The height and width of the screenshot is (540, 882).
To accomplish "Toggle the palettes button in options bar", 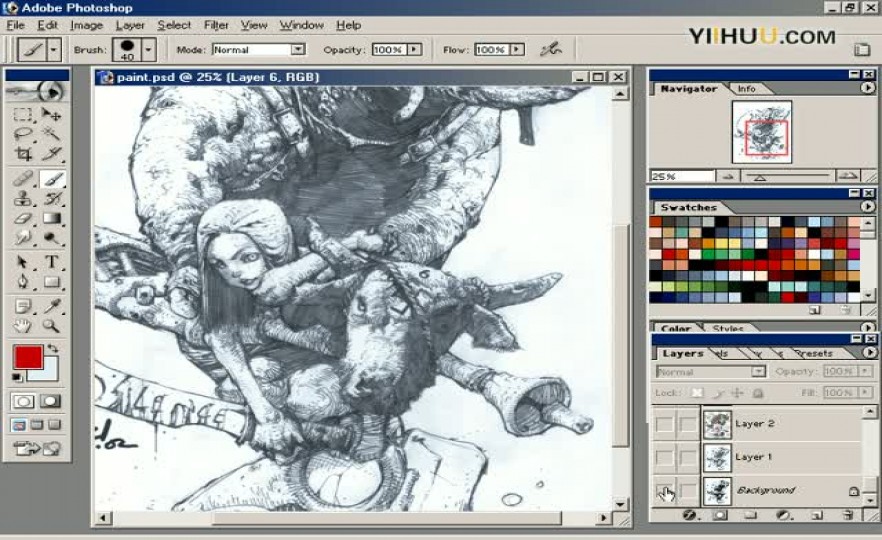I will tap(862, 50).
